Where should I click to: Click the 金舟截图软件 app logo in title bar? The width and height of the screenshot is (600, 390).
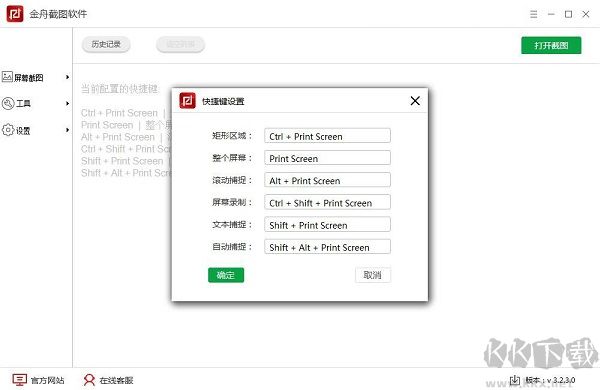pos(15,14)
